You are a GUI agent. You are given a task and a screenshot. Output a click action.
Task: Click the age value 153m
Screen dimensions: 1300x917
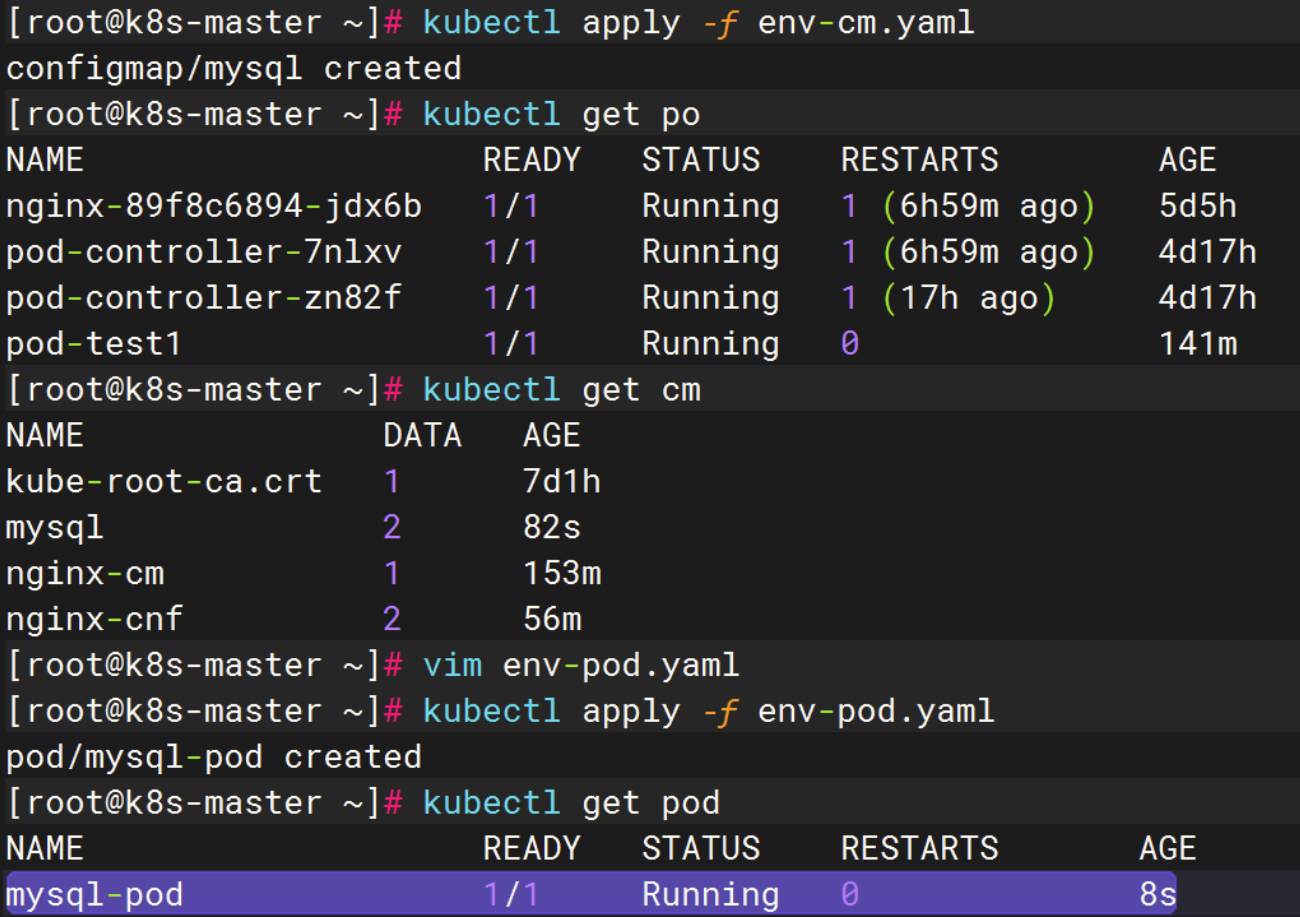[x=562, y=574]
